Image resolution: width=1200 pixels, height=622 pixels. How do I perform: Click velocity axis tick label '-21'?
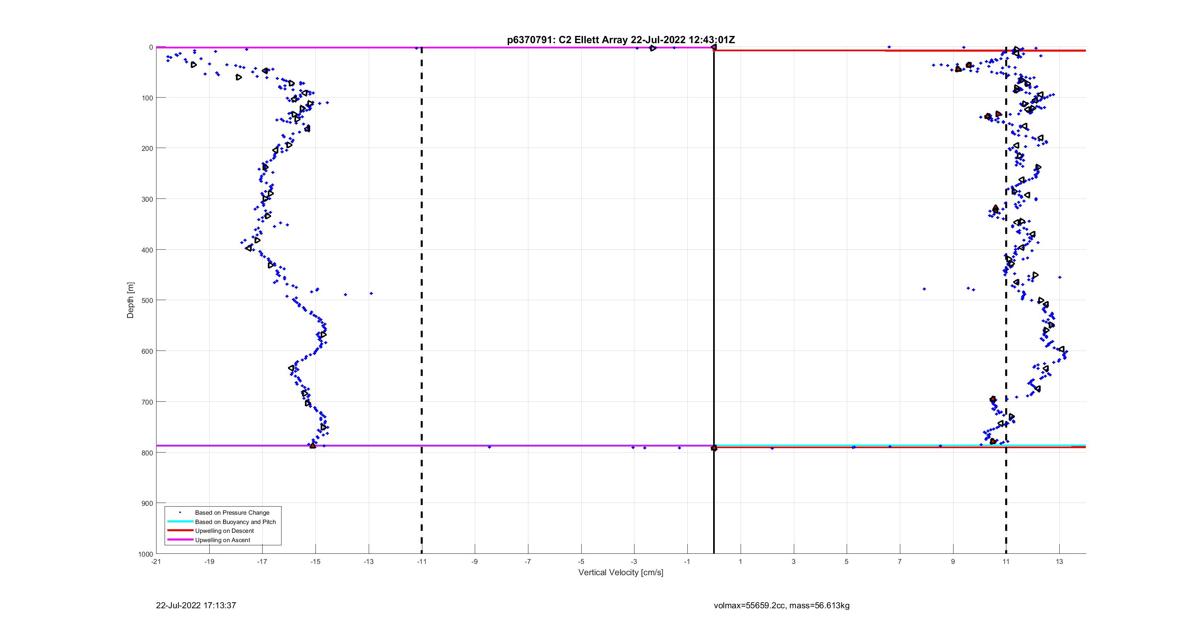click(156, 562)
